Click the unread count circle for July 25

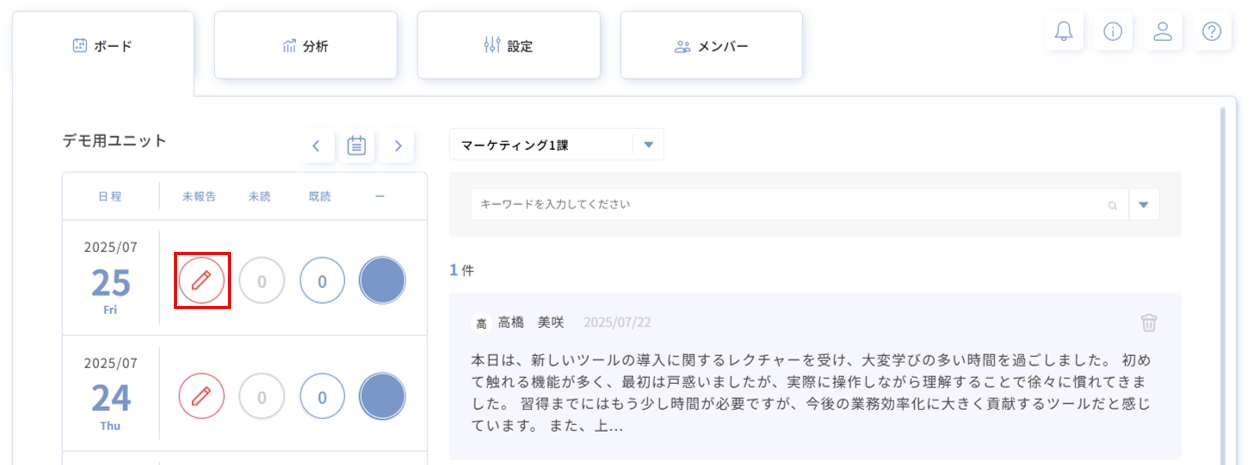[x=262, y=281]
